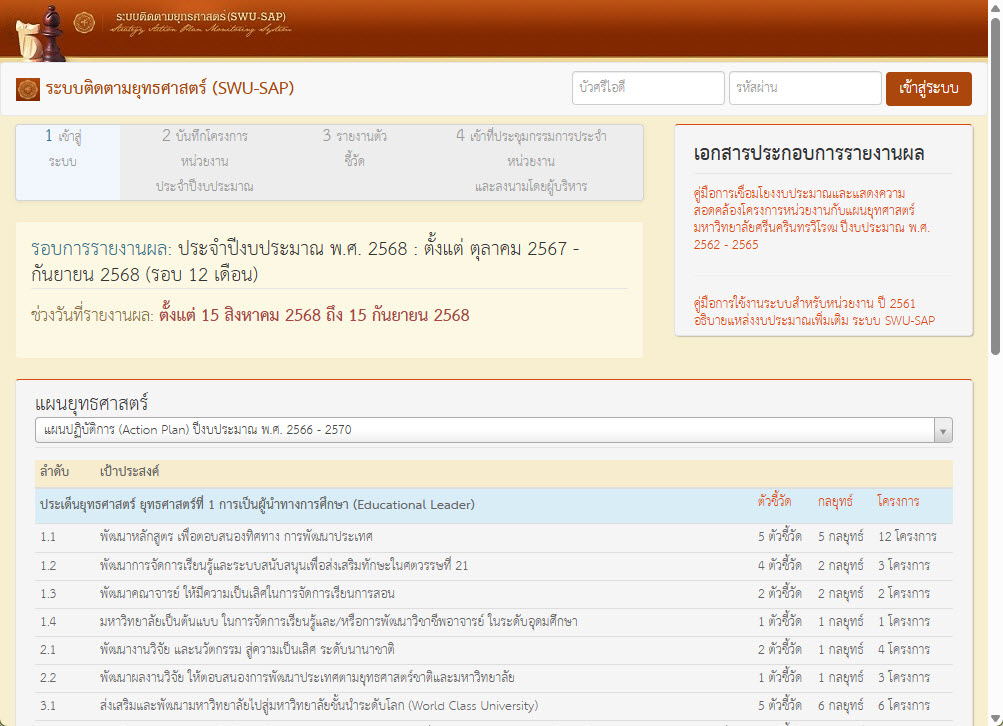Focus the รหัสผ่าน password field
The width and height of the screenshot is (1003, 726).
(x=804, y=88)
